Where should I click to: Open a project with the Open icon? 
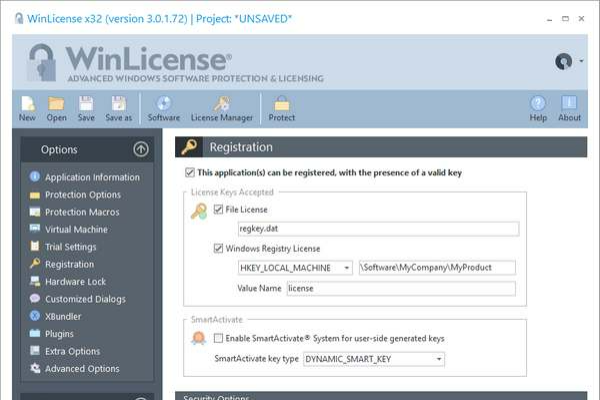[x=56, y=104]
